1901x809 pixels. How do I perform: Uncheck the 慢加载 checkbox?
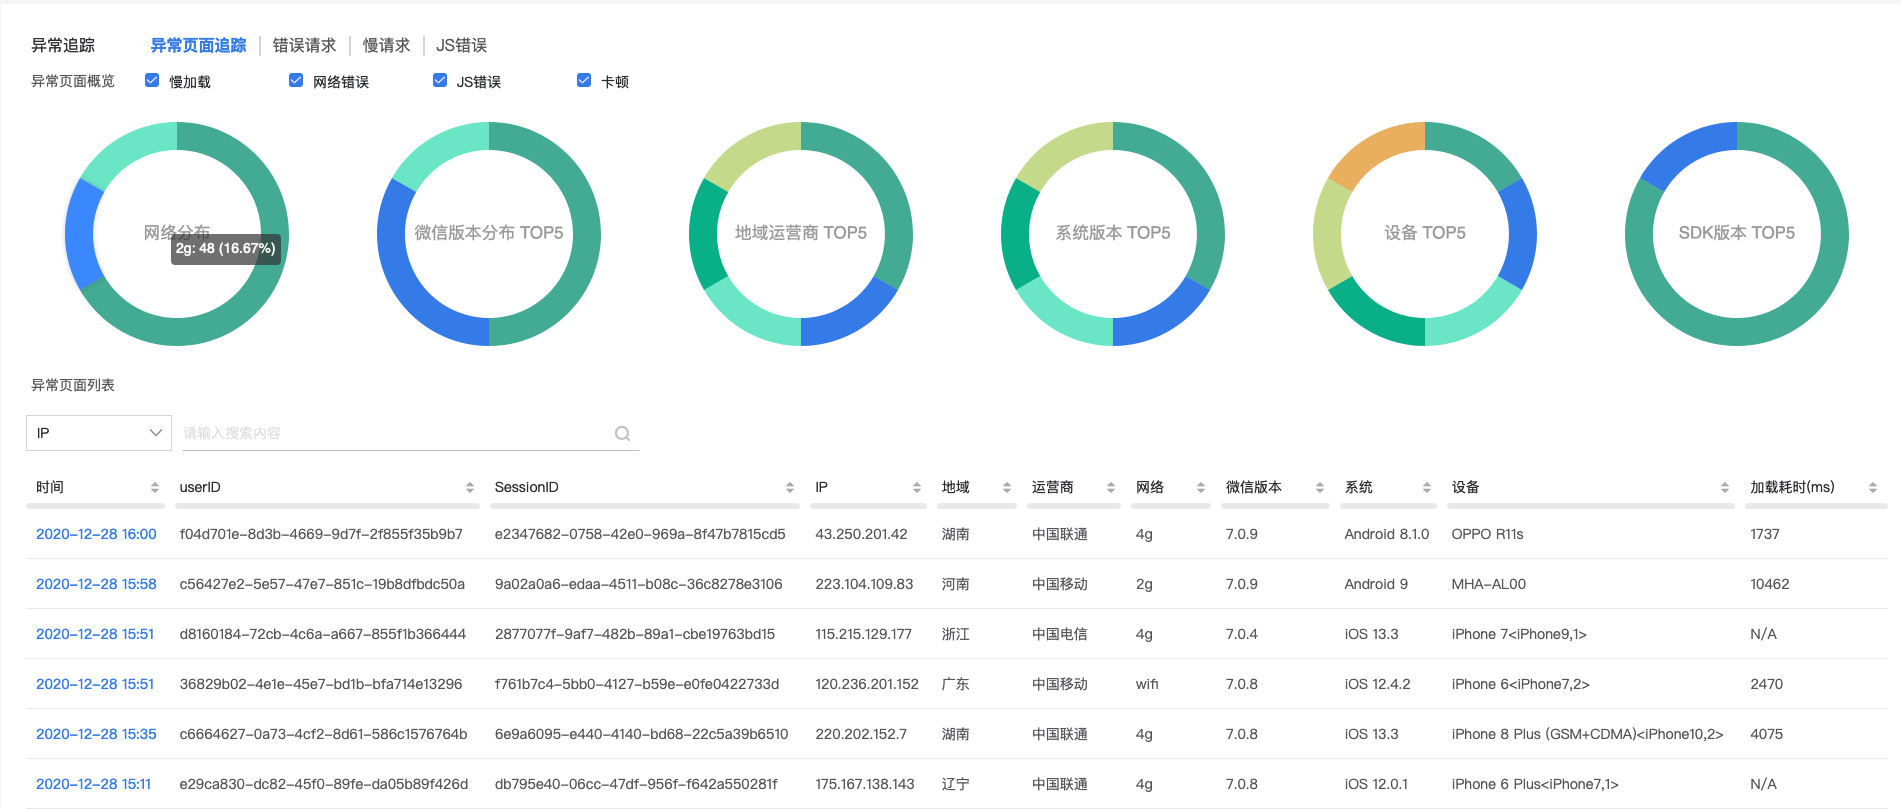coord(152,80)
